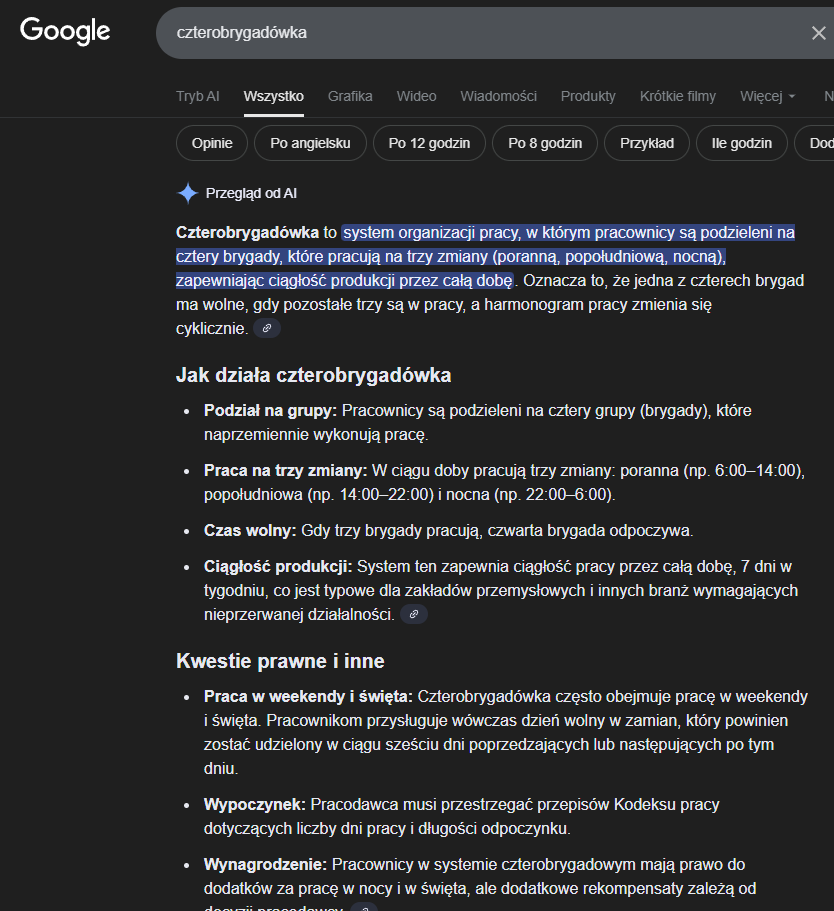Image resolution: width=834 pixels, height=911 pixels.
Task: Clear the search query with the X
Action: [818, 33]
